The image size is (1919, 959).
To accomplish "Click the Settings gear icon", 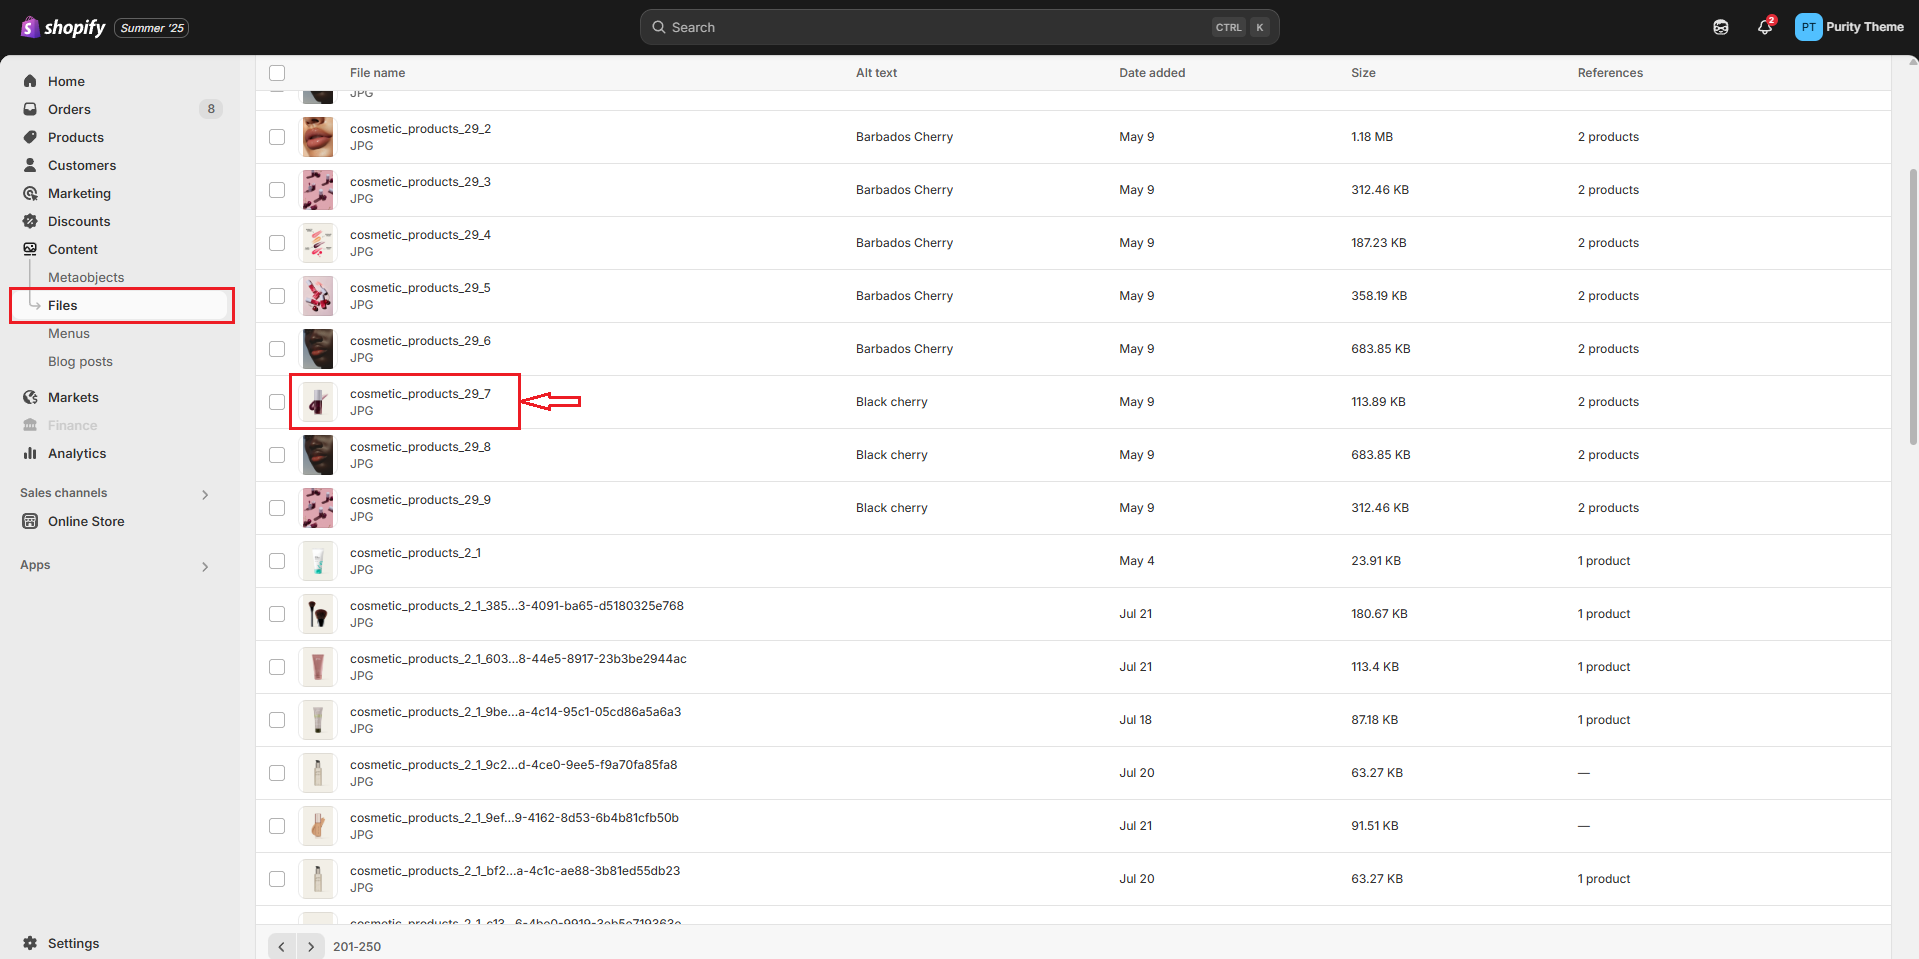I will click(30, 943).
